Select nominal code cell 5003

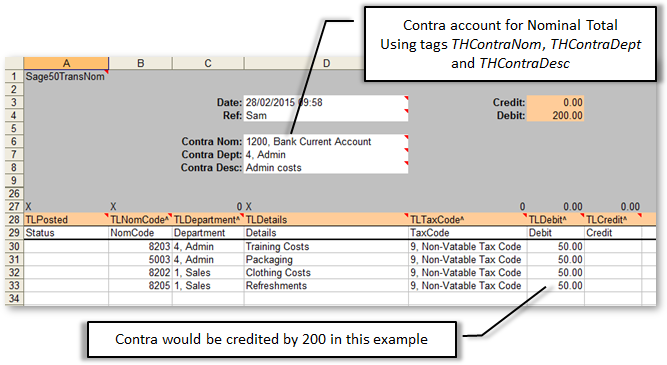140,259
